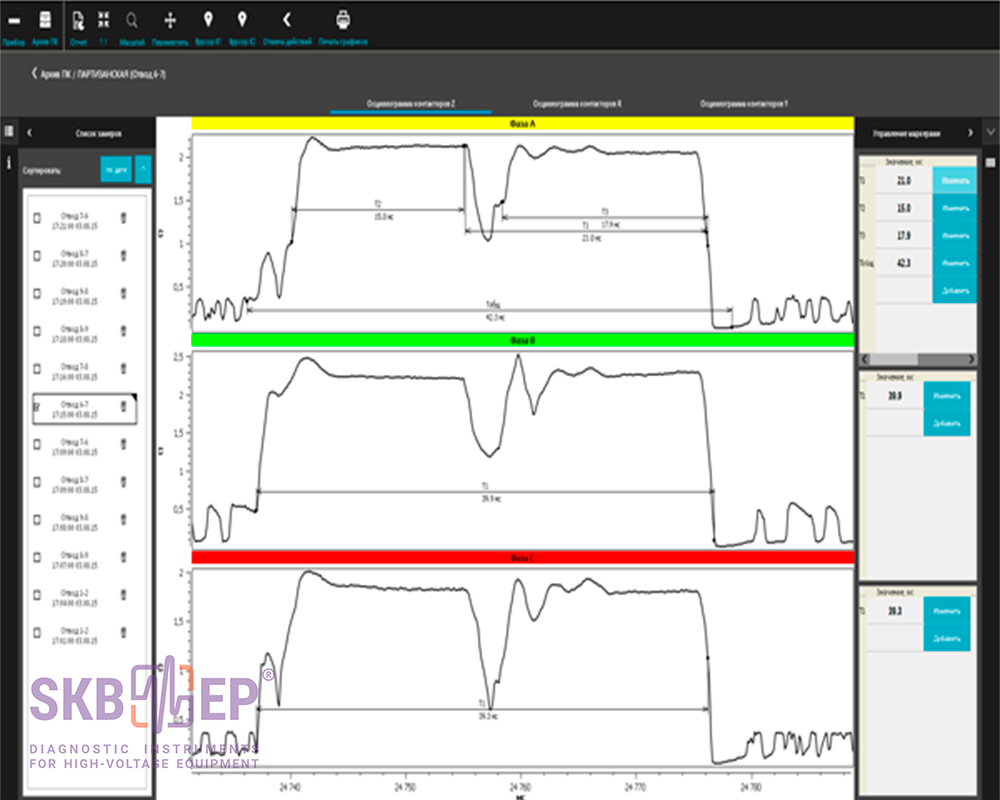Click the marker table scrollbar's right arrow

(971, 359)
